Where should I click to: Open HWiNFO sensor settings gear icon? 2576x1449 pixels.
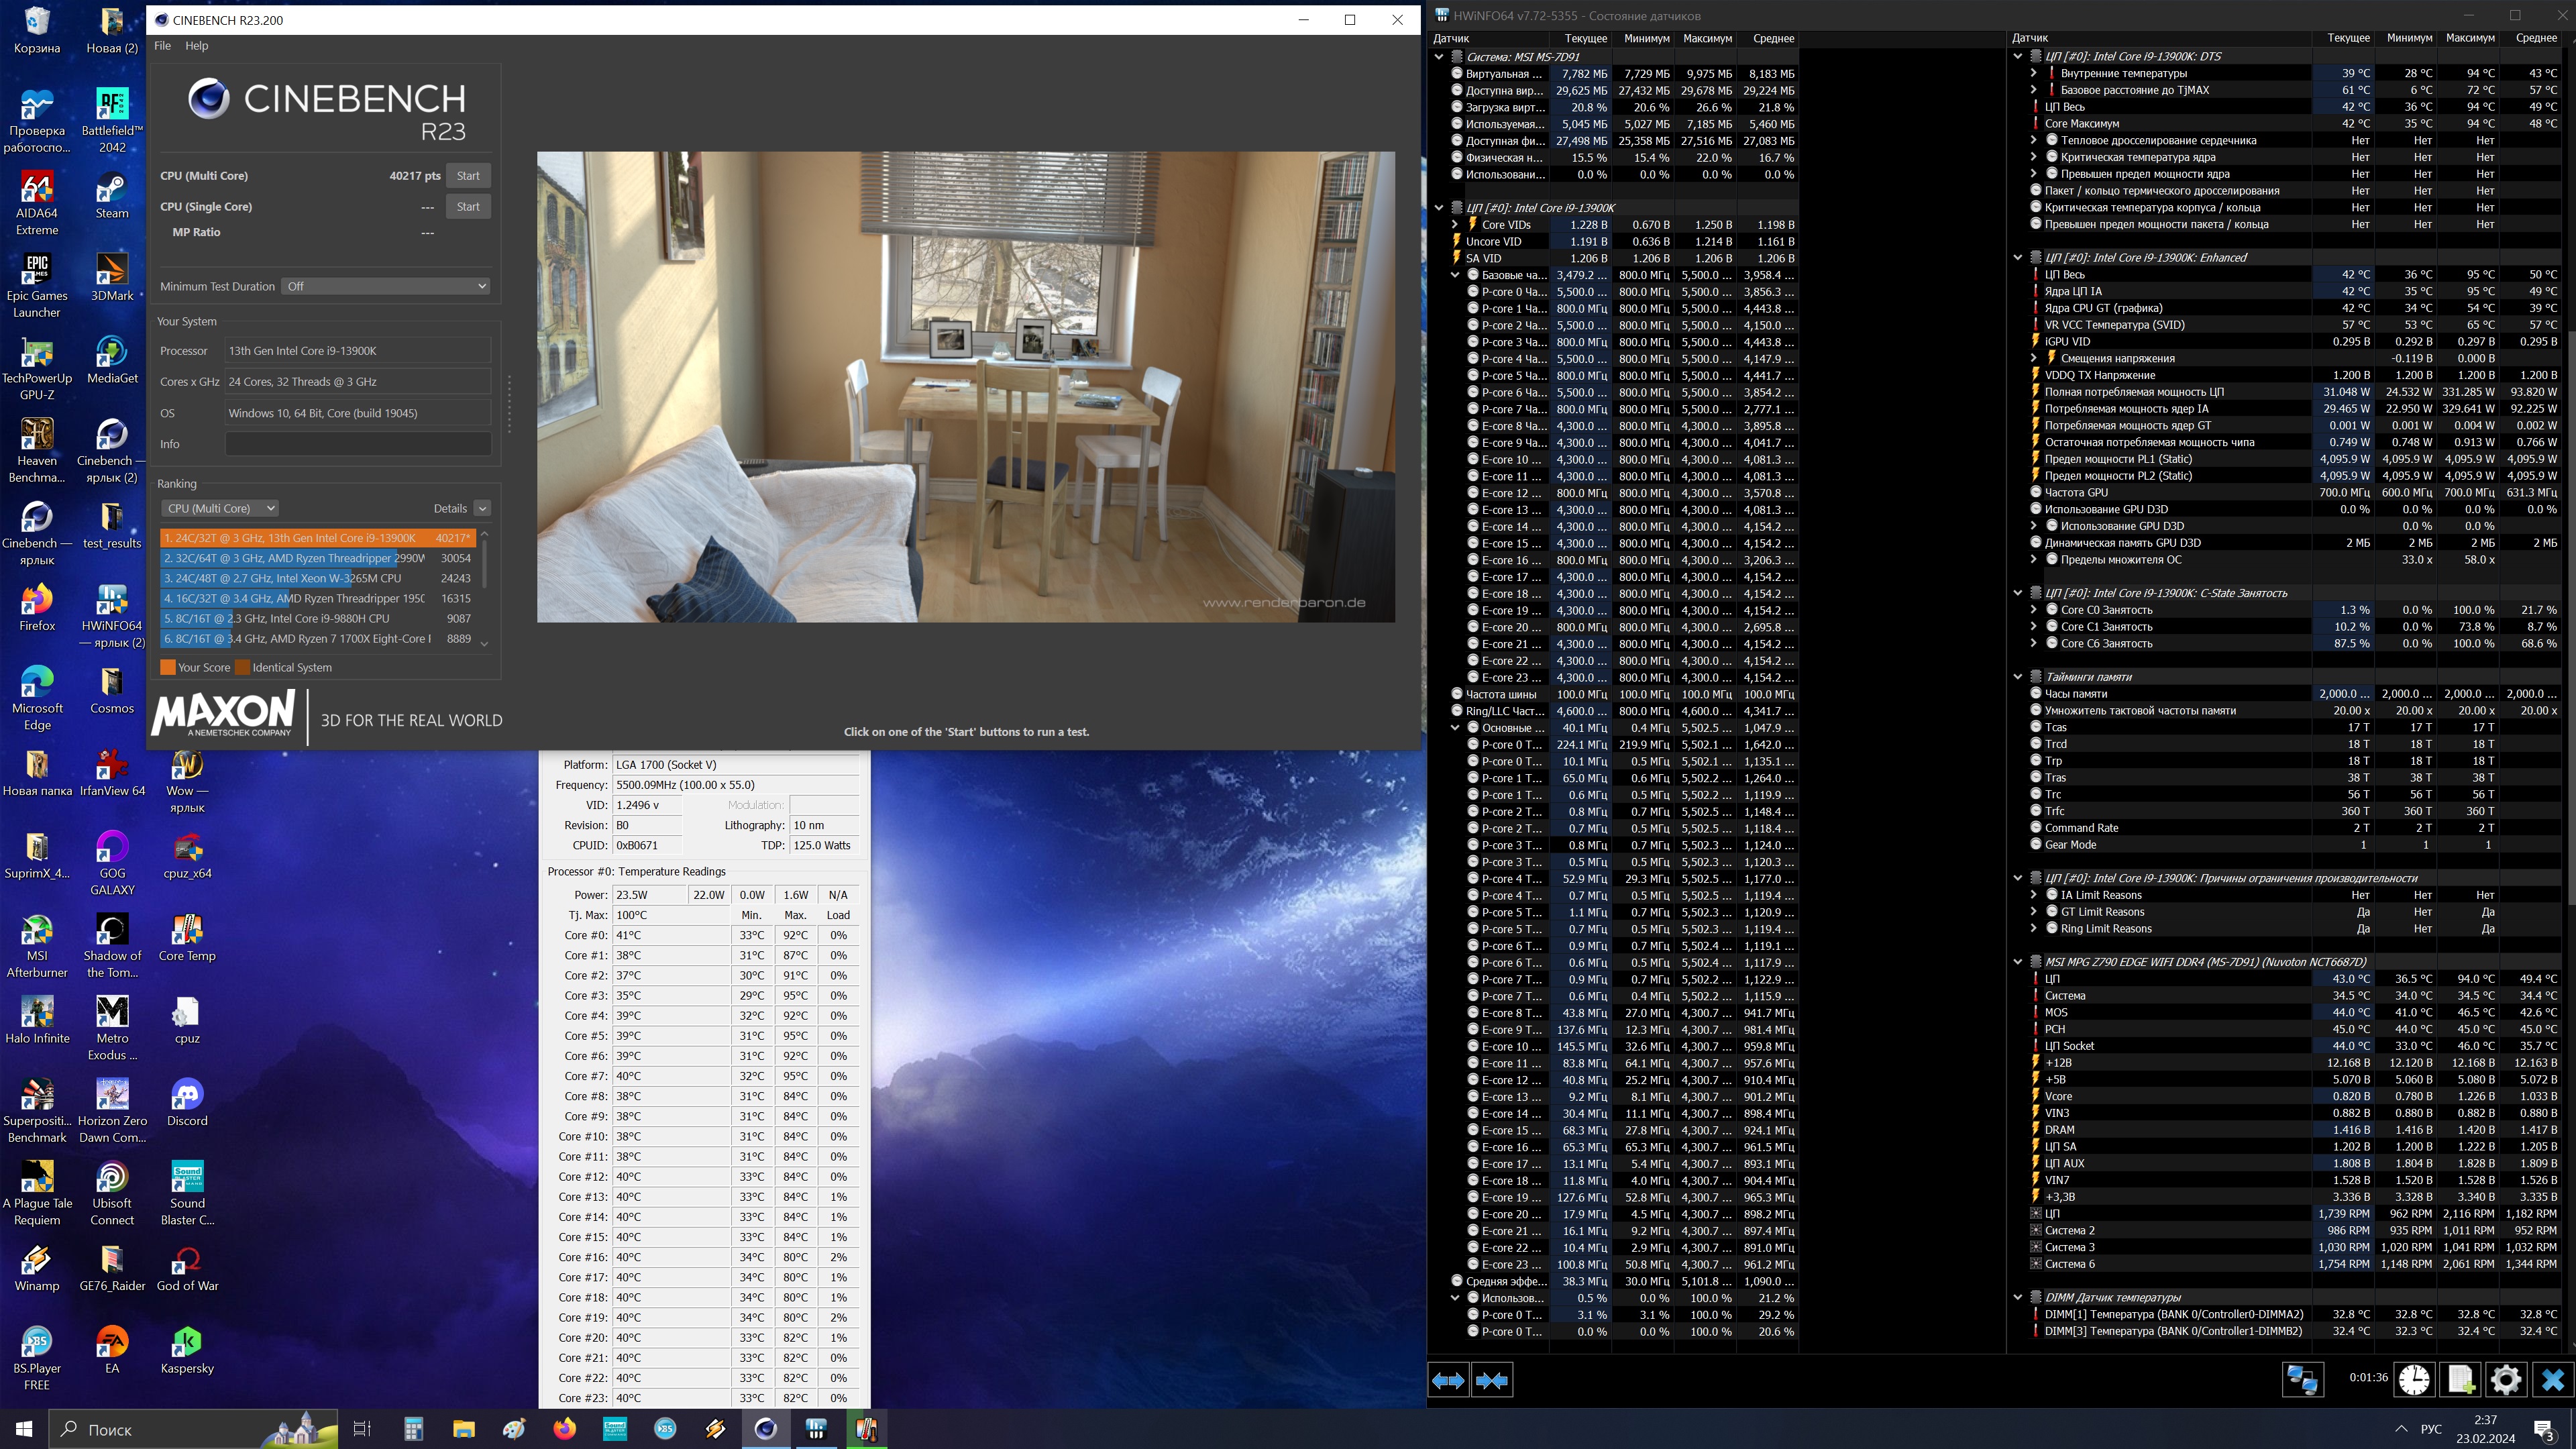[2506, 1380]
